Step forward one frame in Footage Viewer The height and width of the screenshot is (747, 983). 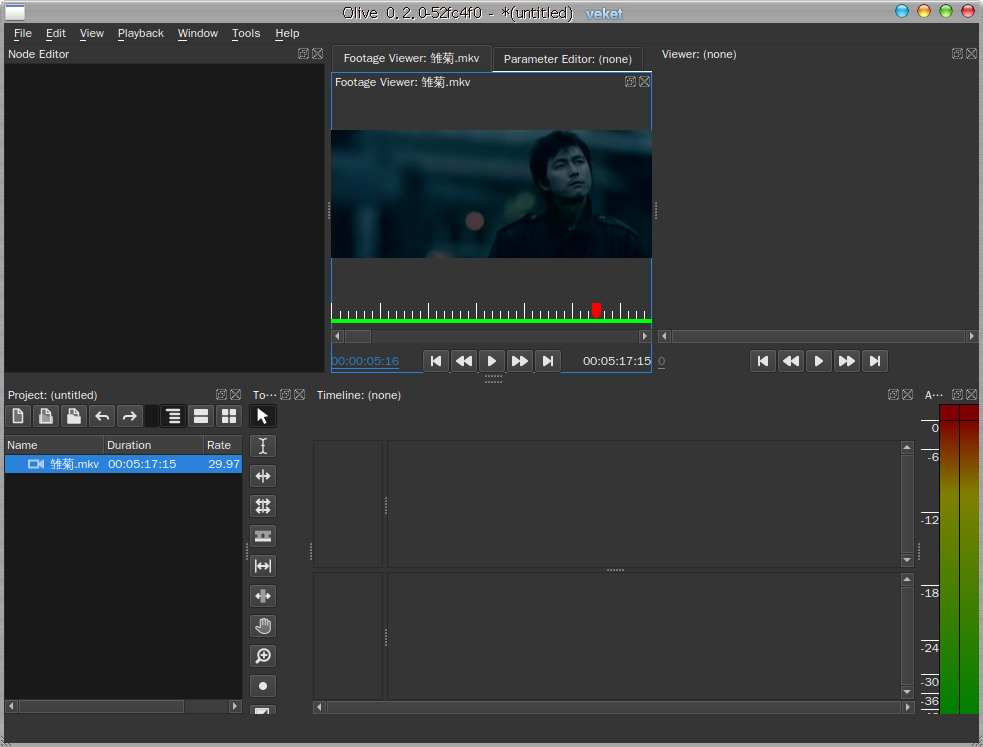point(520,361)
